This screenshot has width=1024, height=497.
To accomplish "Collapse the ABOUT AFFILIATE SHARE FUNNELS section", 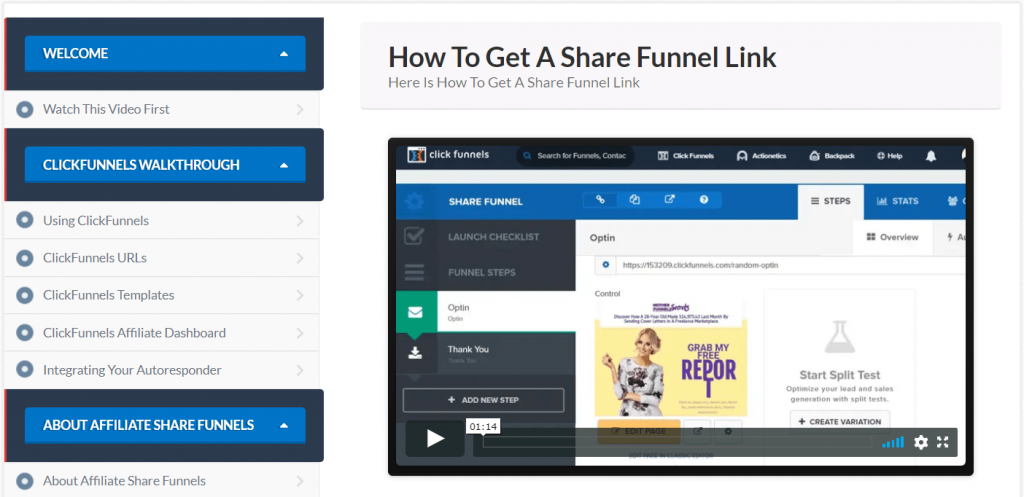I will pyautogui.click(x=165, y=425).
